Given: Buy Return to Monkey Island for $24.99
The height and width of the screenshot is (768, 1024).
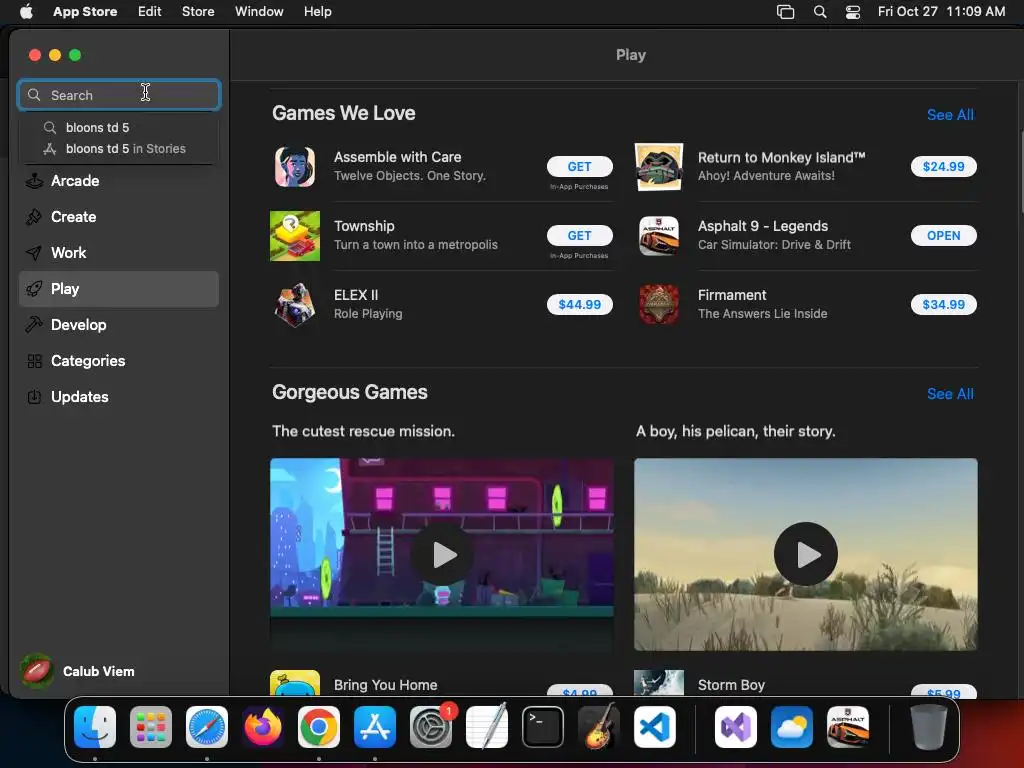Looking at the screenshot, I should click(x=943, y=167).
